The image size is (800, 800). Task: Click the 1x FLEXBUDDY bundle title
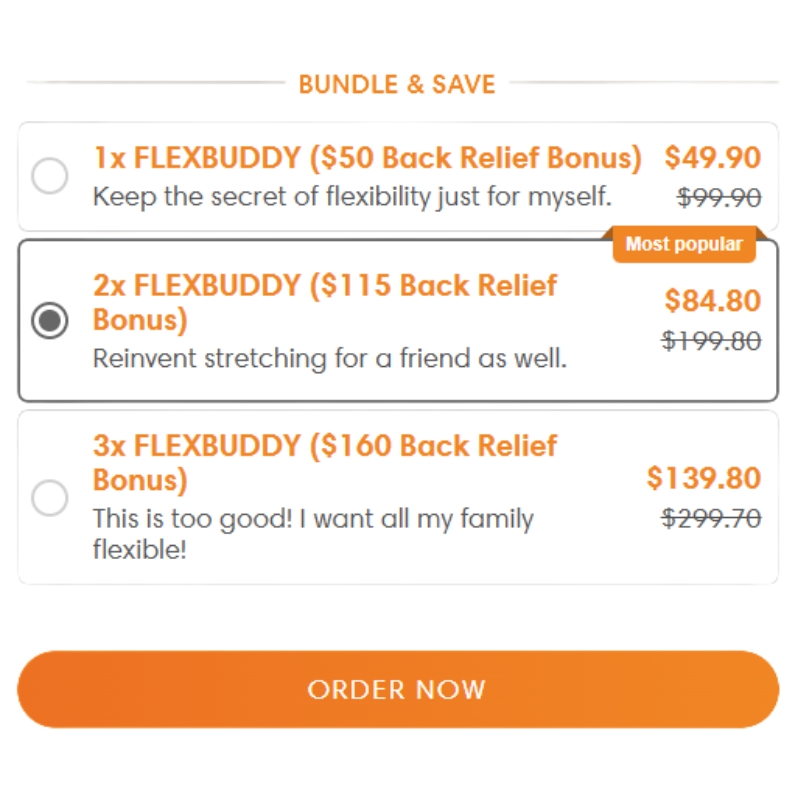(x=368, y=158)
